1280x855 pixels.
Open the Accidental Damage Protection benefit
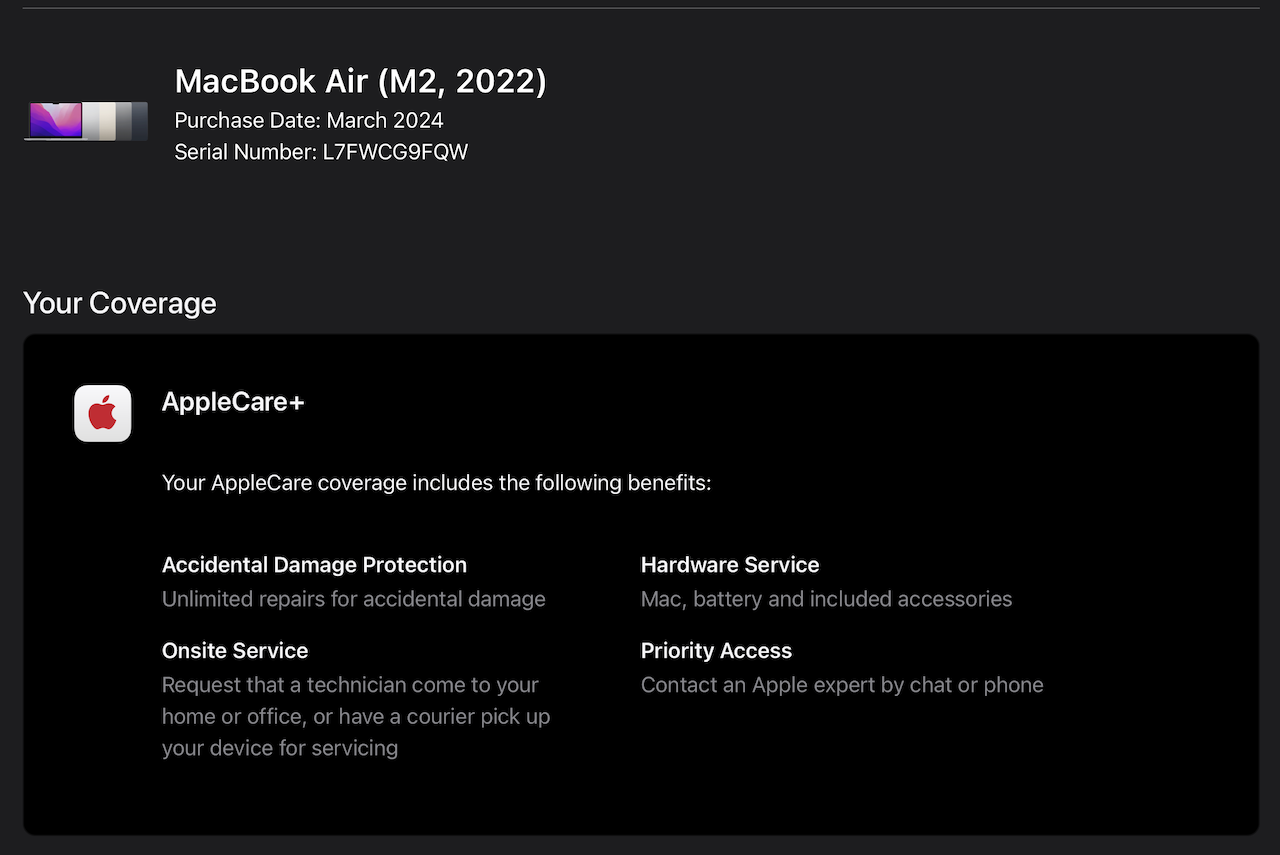coord(314,565)
